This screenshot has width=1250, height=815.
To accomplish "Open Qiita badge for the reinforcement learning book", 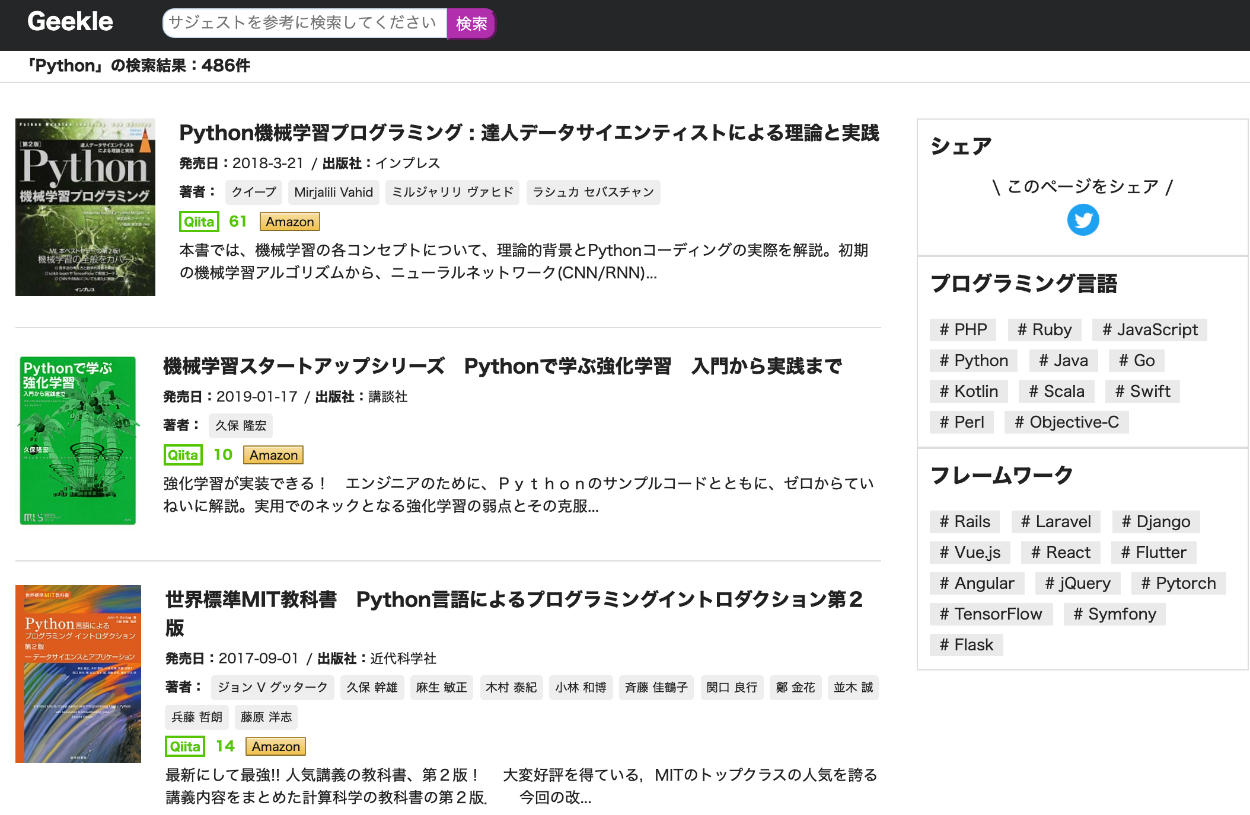I will coord(184,455).
